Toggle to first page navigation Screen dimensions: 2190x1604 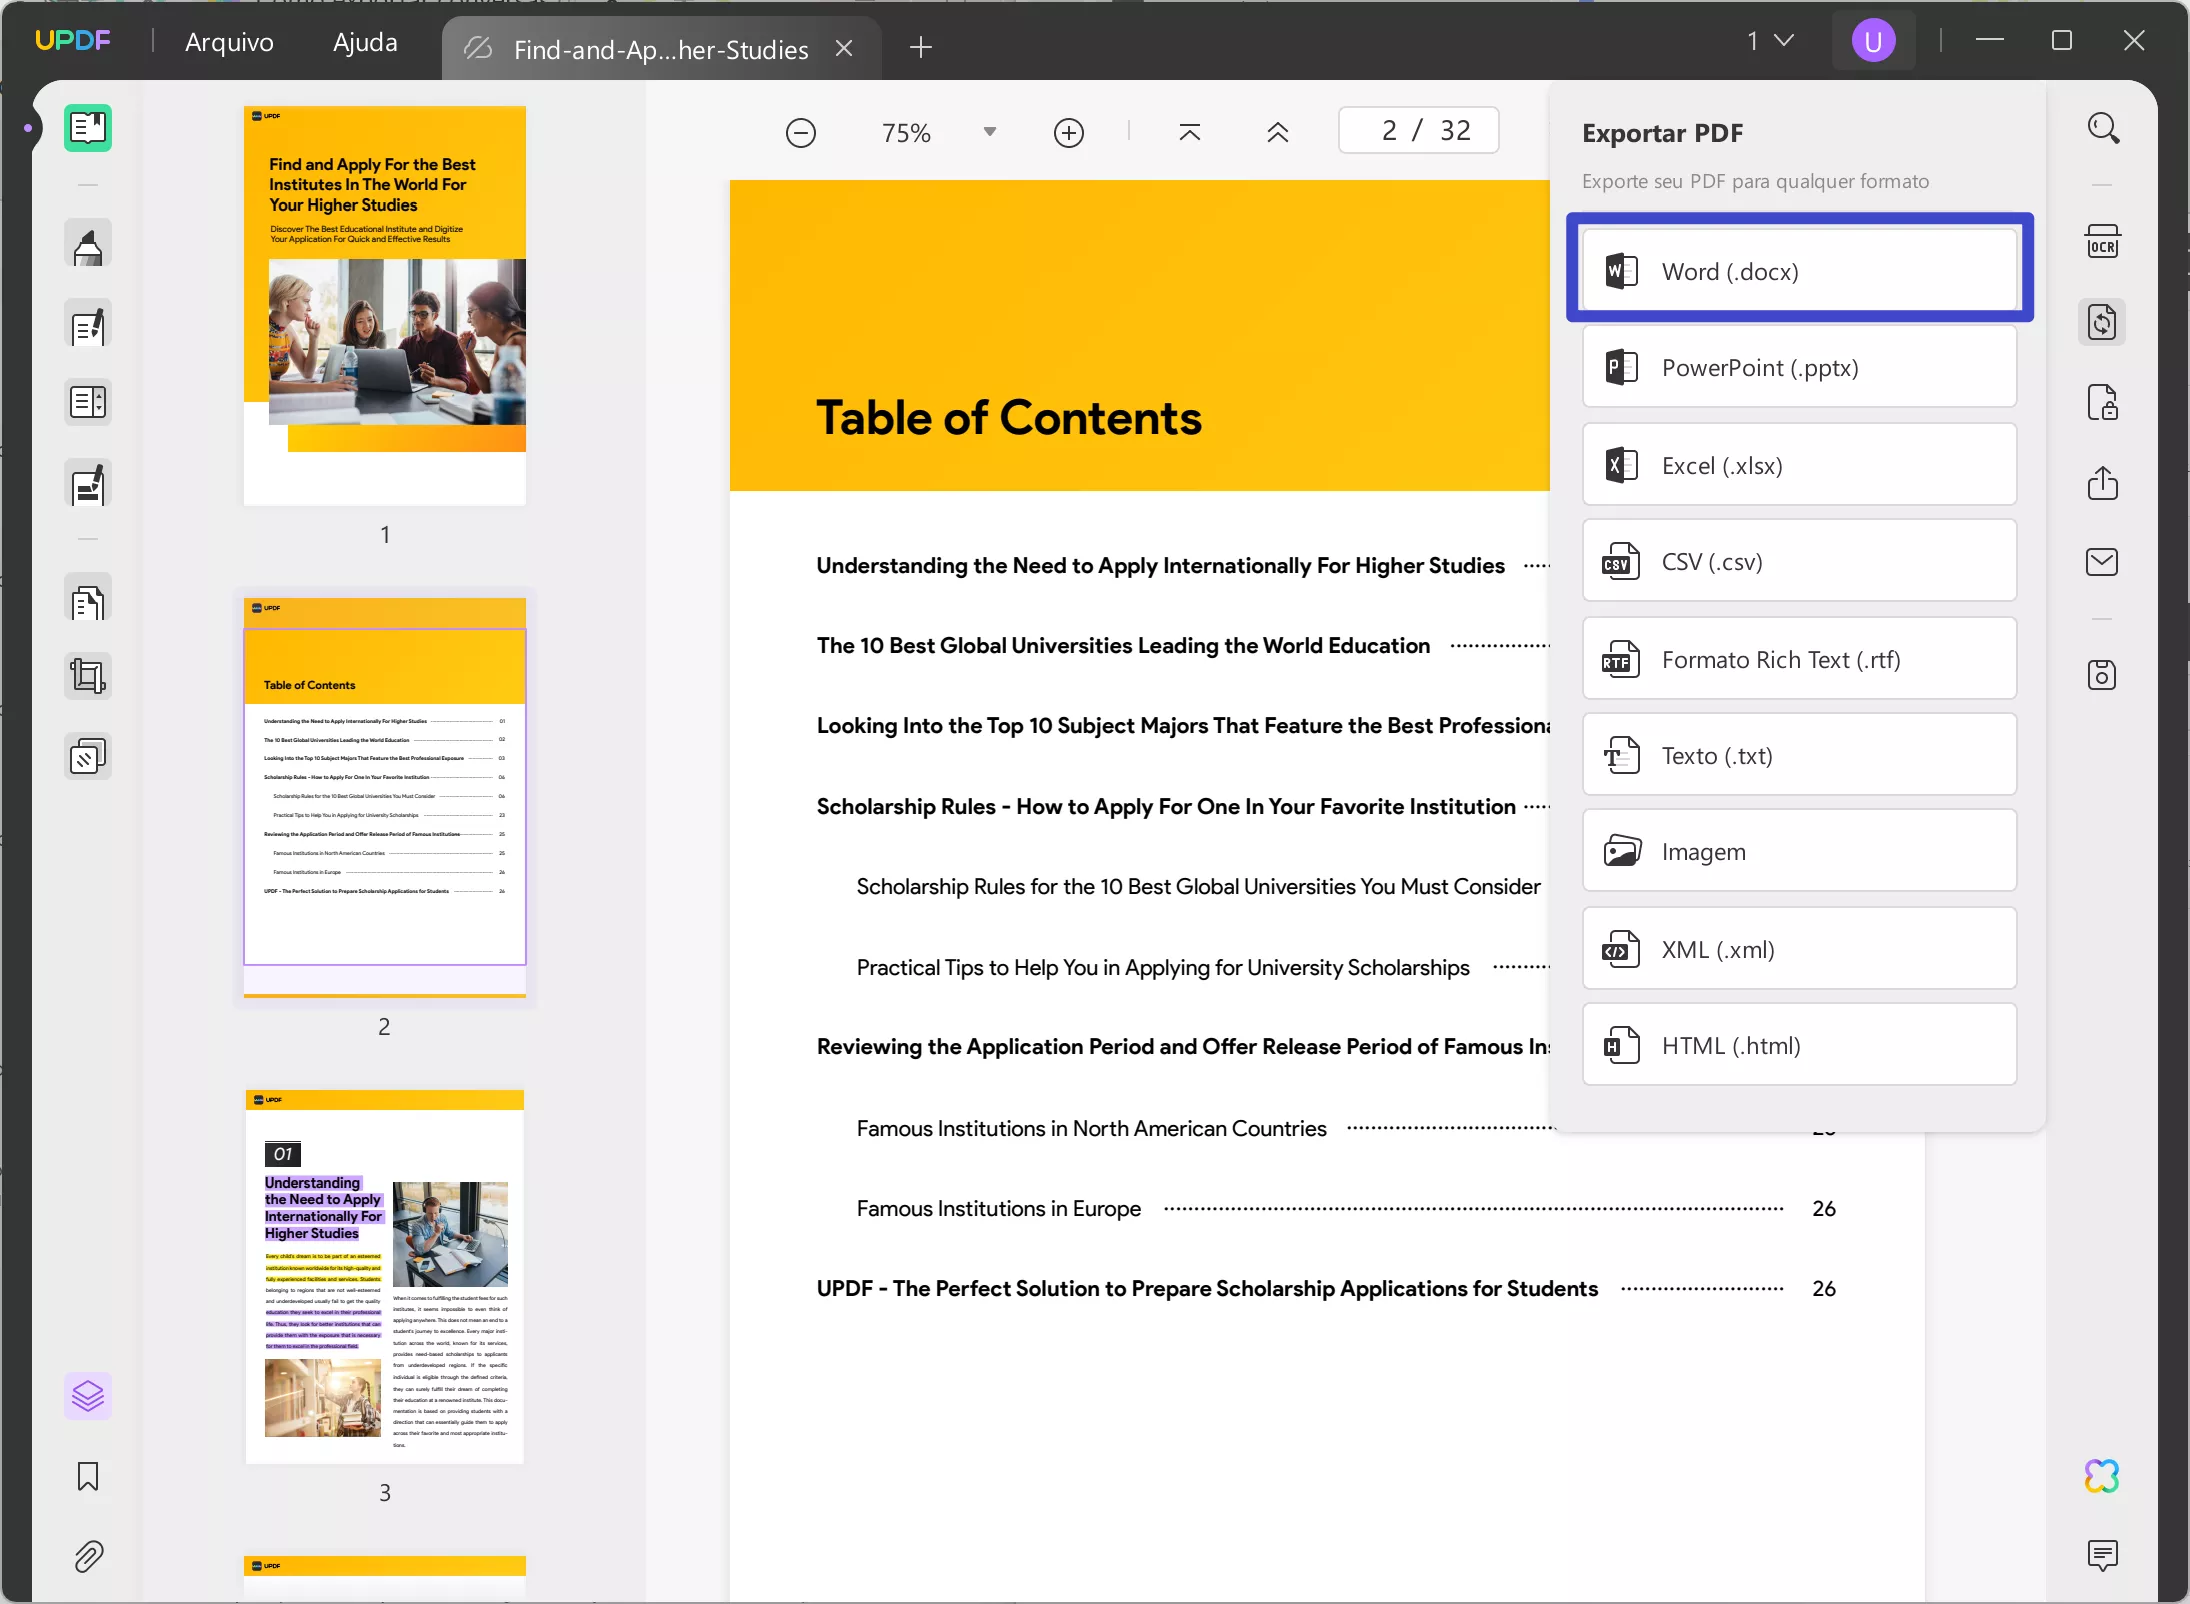pos(1190,131)
